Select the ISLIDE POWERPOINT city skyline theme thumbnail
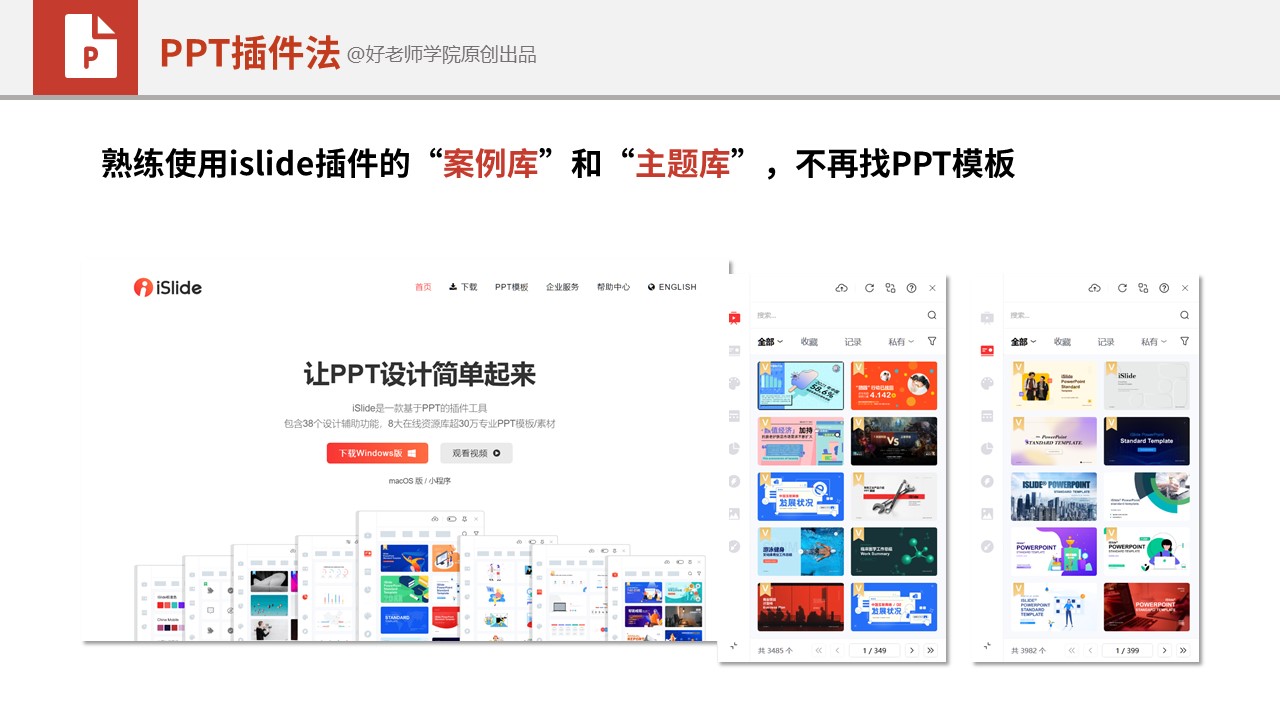 click(x=1054, y=496)
